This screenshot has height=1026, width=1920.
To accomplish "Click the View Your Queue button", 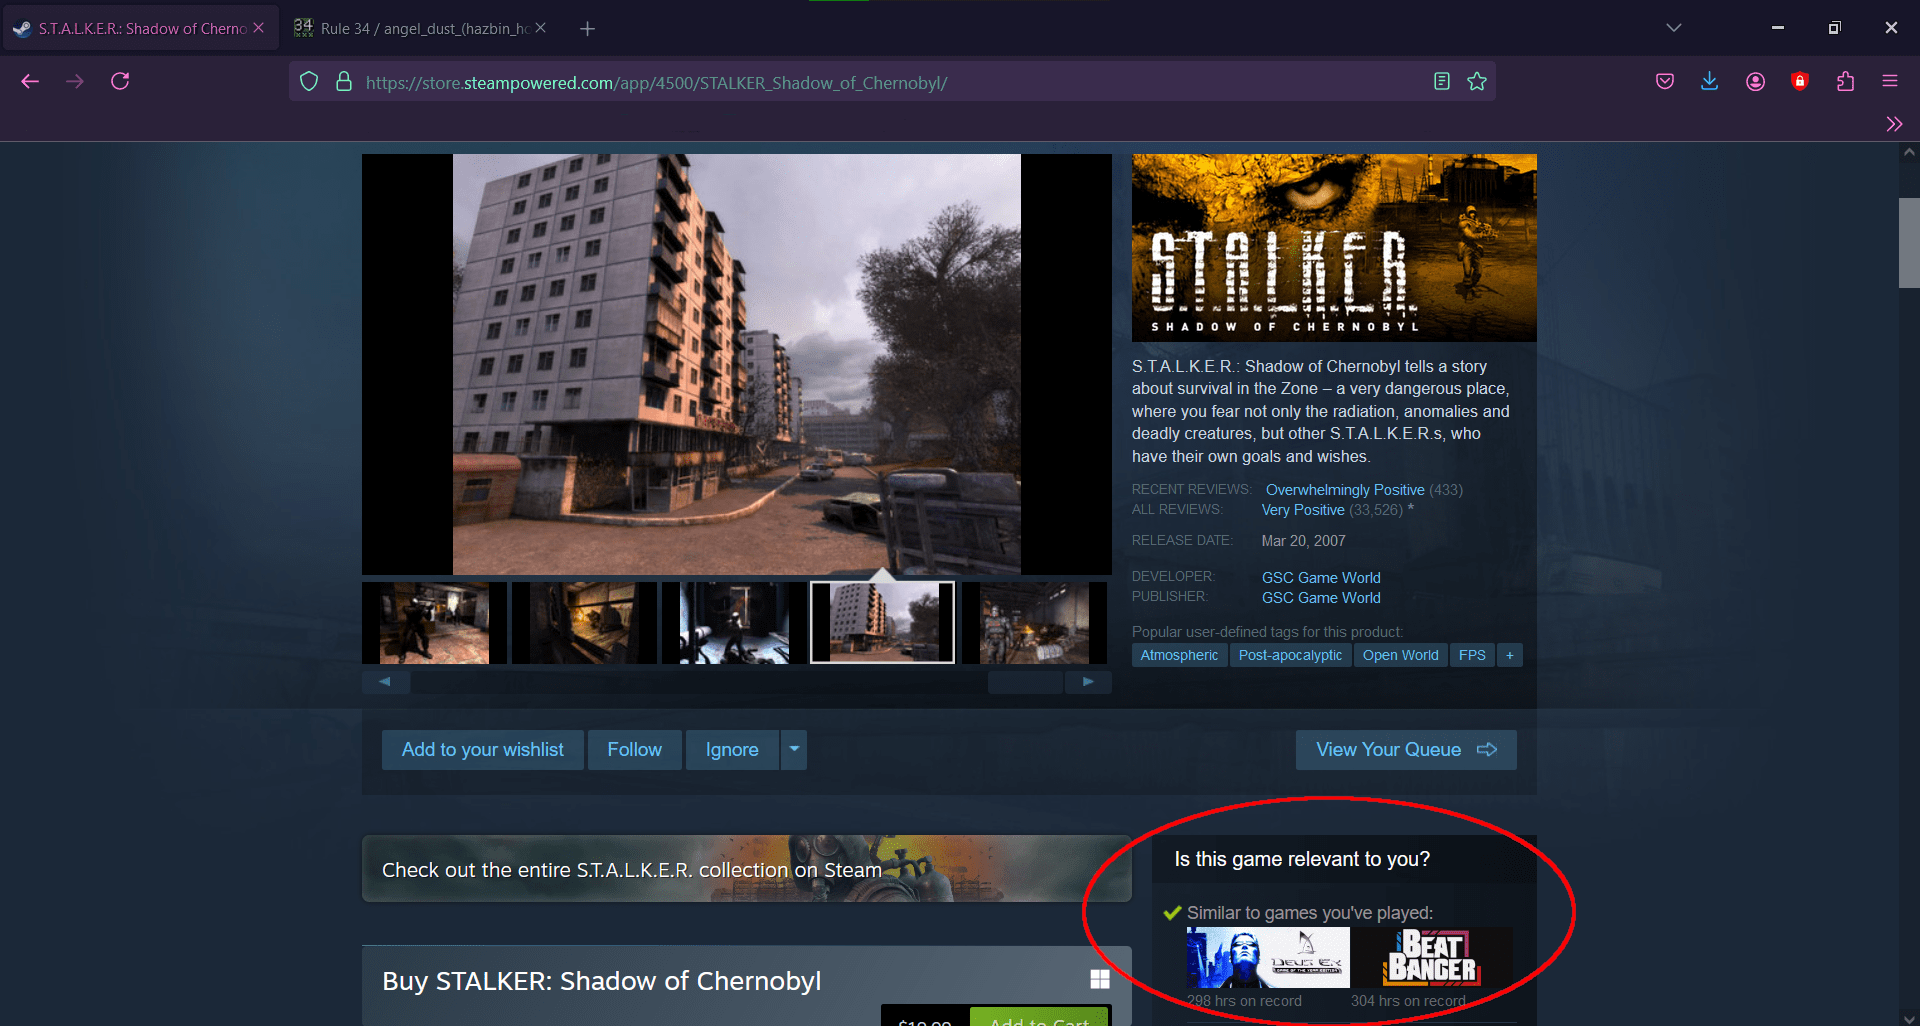I will tap(1406, 750).
